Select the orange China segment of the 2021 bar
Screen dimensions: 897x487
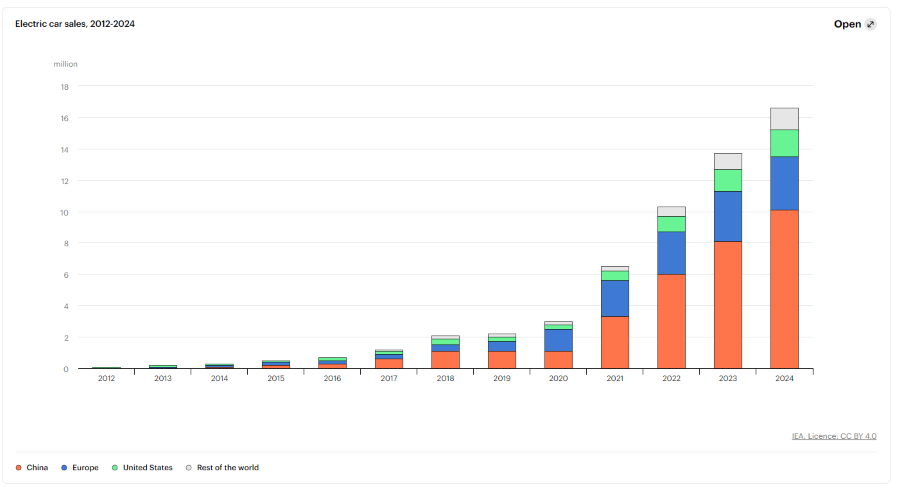pos(615,342)
